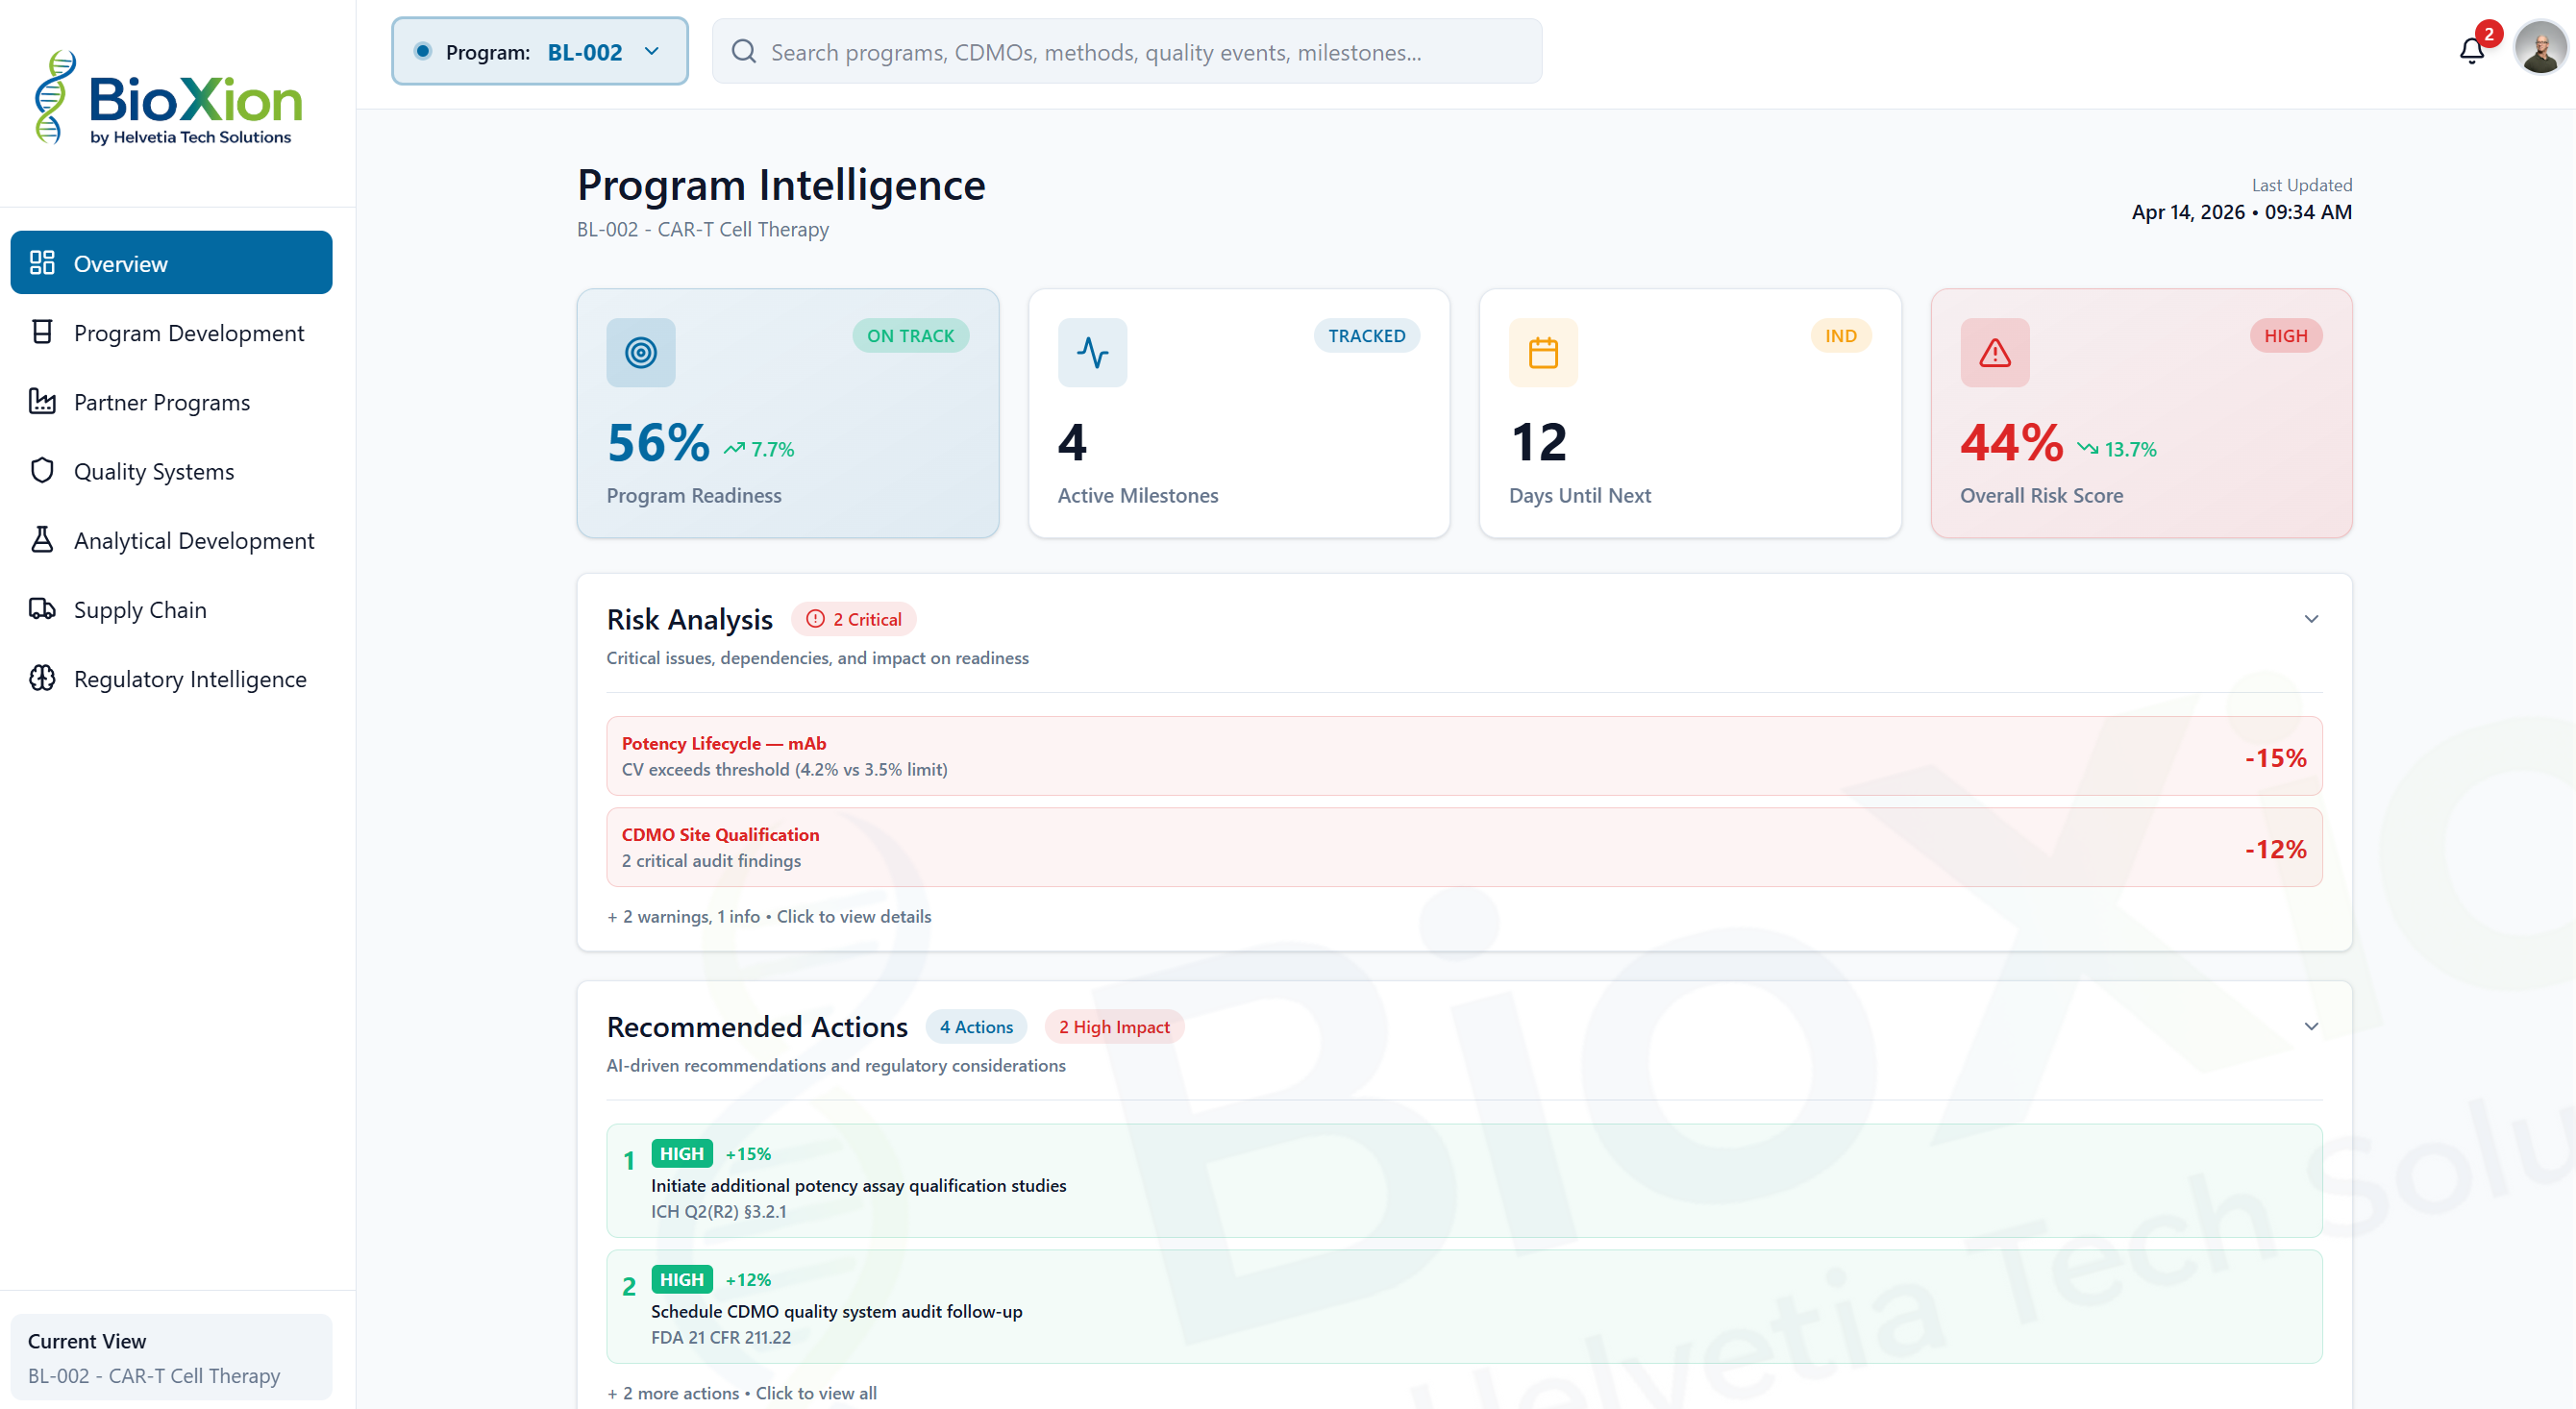
Task: Click the +15% tag on action 1
Action: click(748, 1153)
